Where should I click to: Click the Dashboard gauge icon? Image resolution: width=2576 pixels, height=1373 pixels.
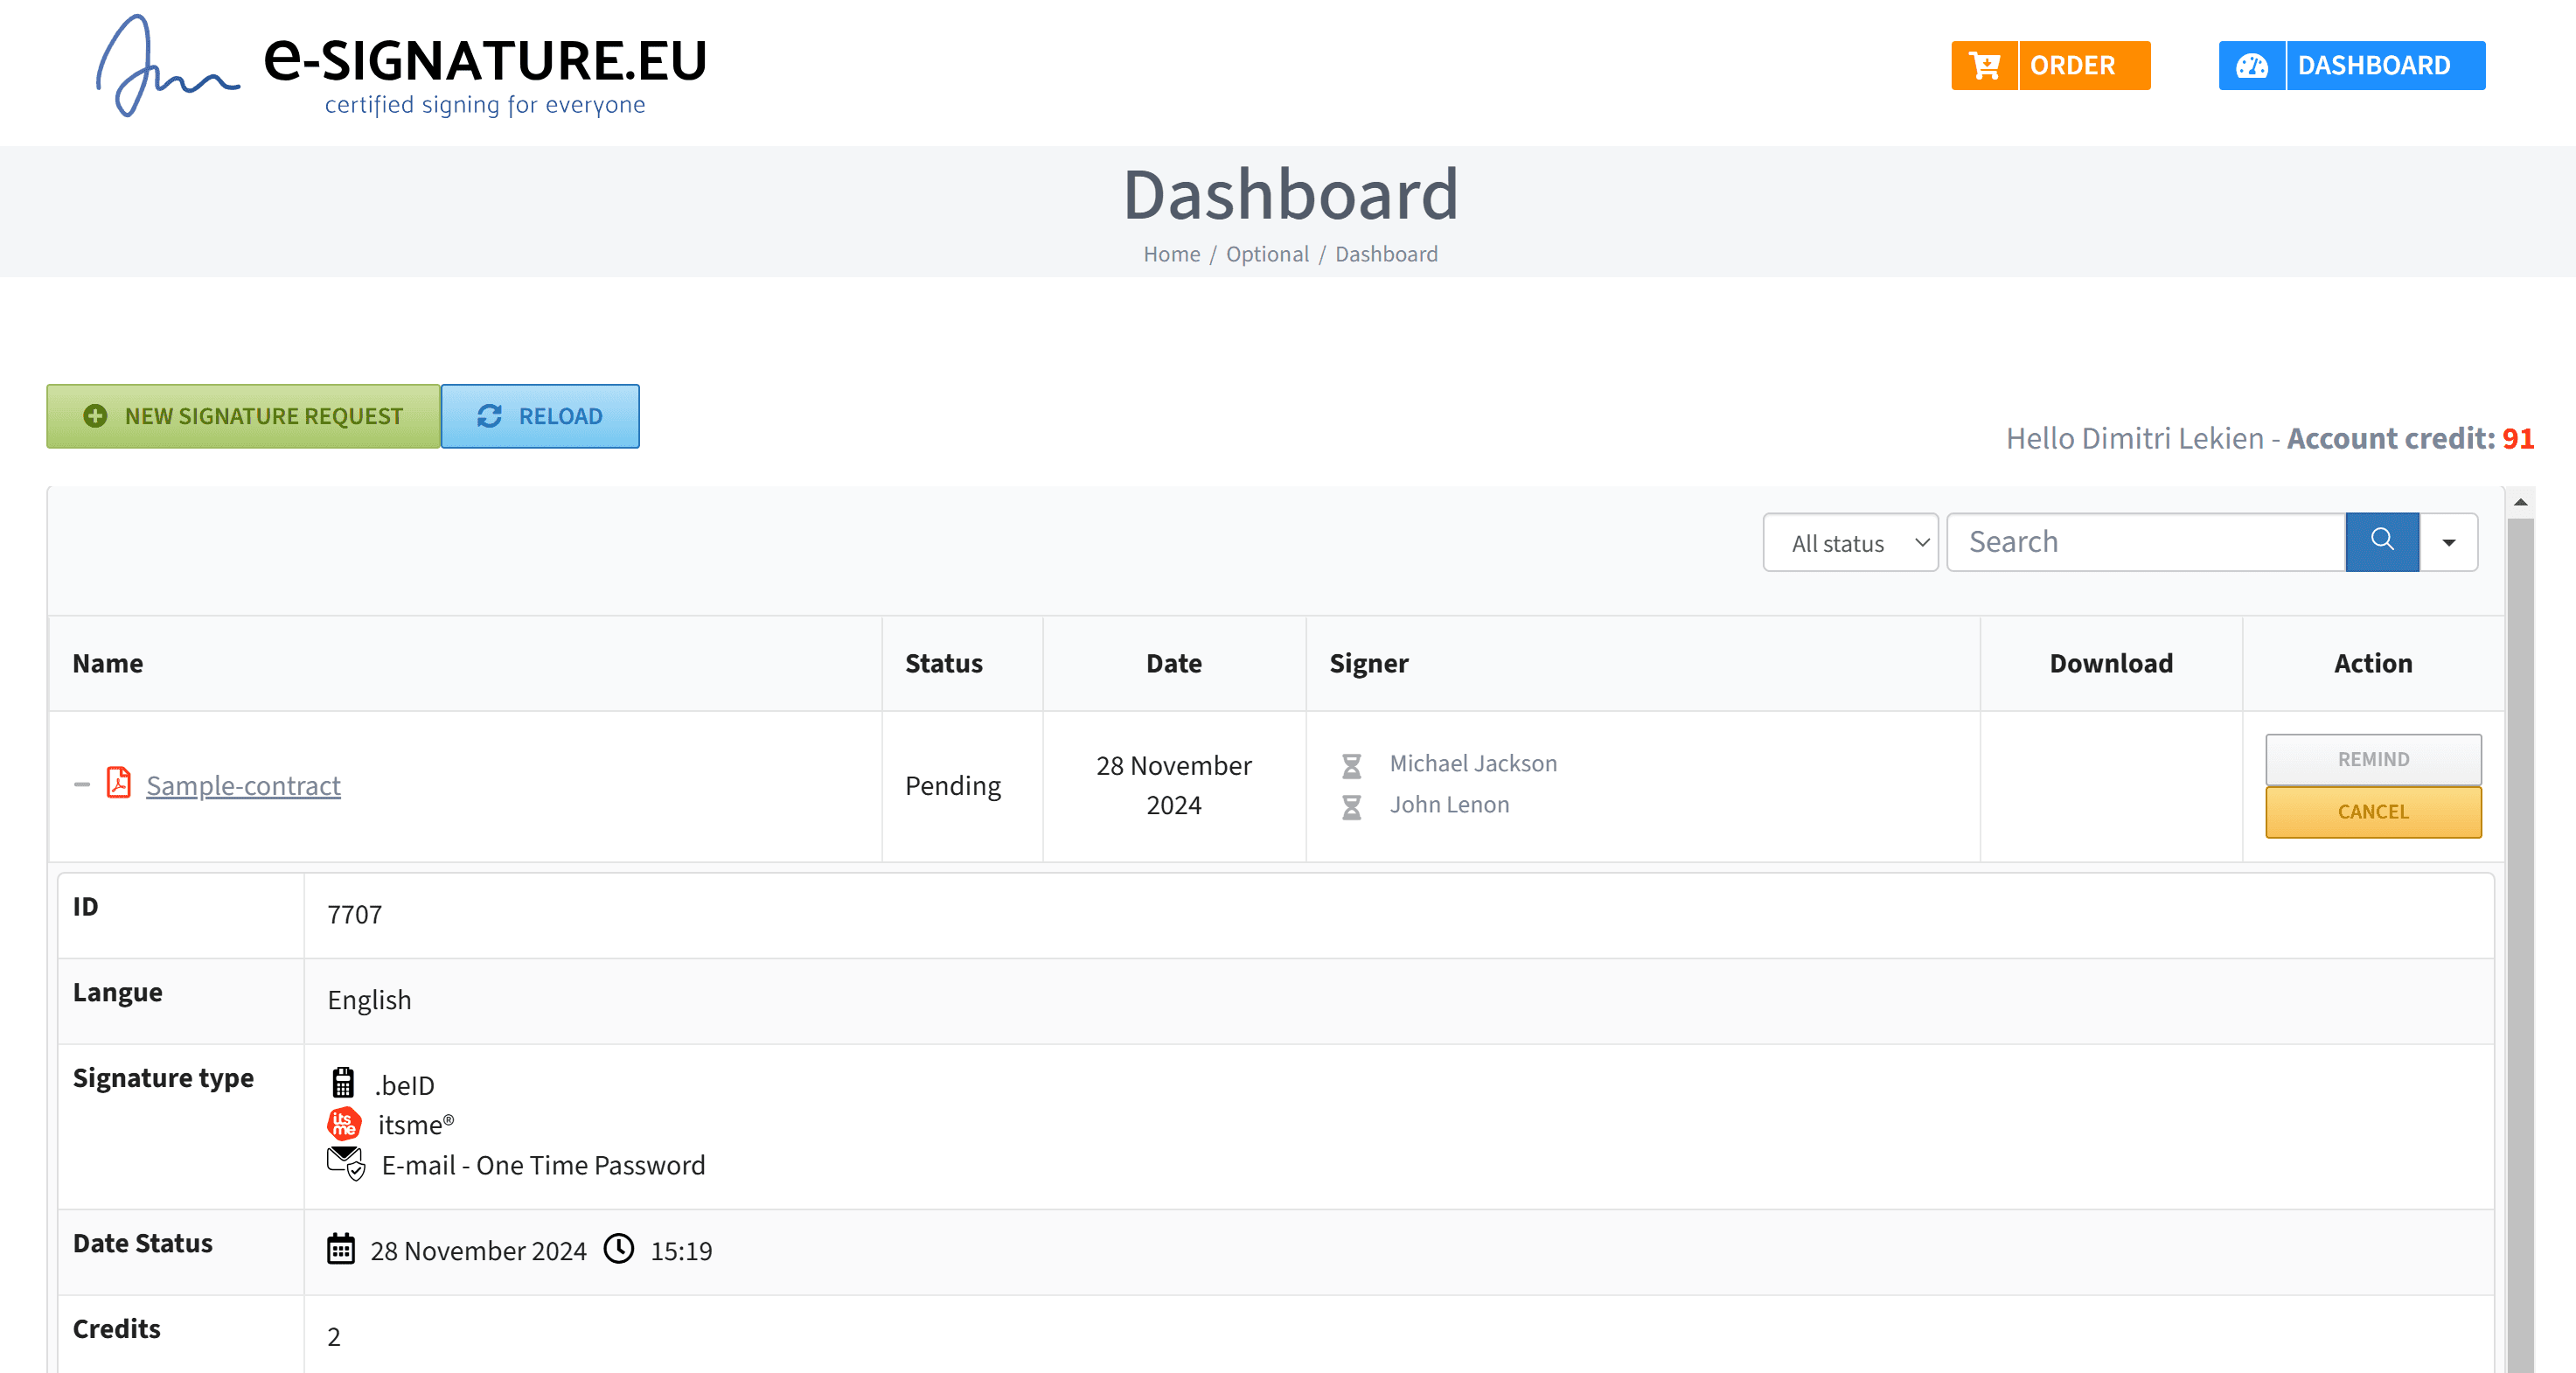pos(2251,66)
